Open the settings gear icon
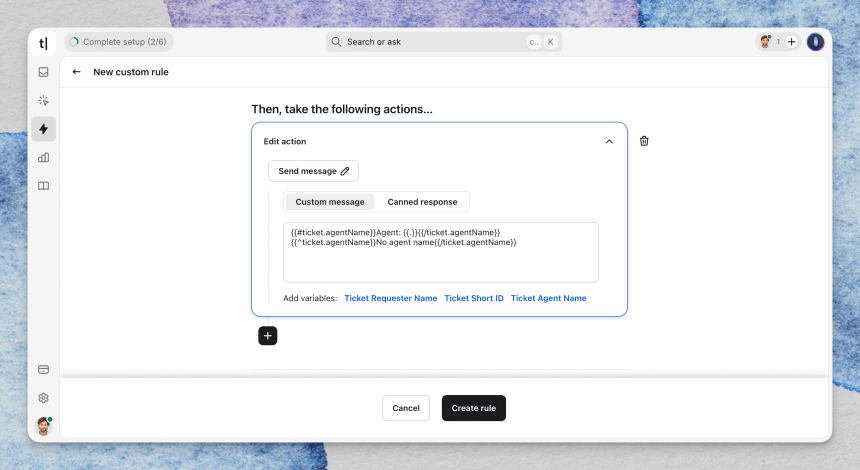This screenshot has height=470, width=860. (x=43, y=398)
